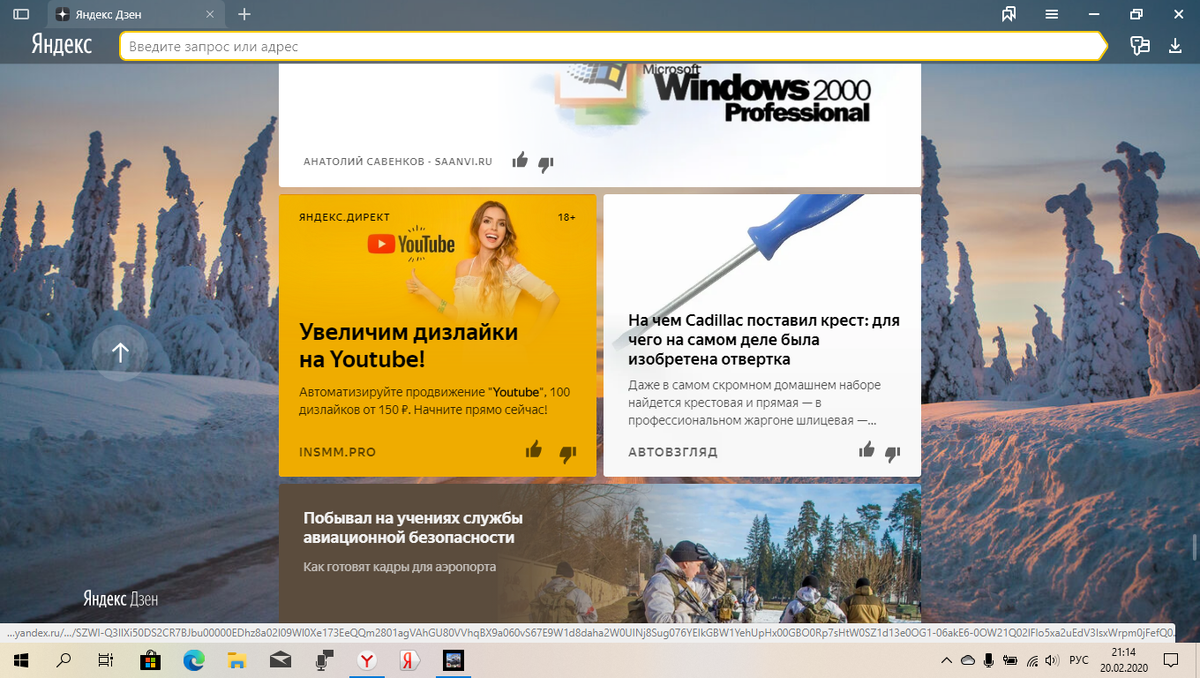Open Microsoft Edge from the taskbar
Image resolution: width=1200 pixels, height=678 pixels.
(x=193, y=660)
